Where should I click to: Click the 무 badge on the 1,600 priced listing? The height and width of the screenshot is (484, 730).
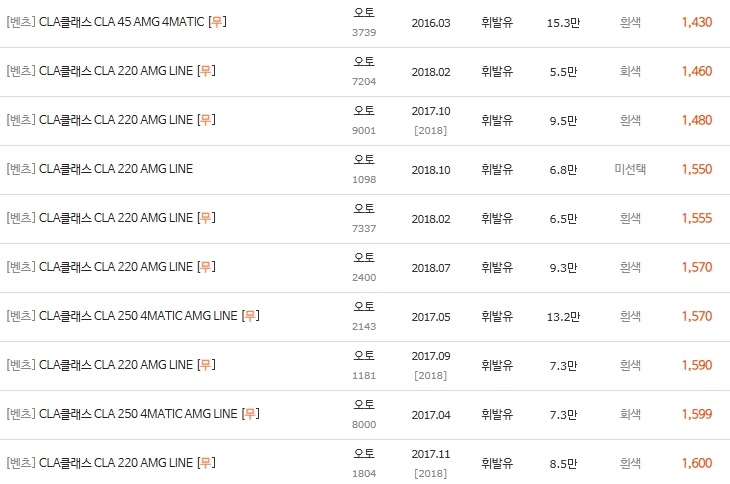[206, 463]
